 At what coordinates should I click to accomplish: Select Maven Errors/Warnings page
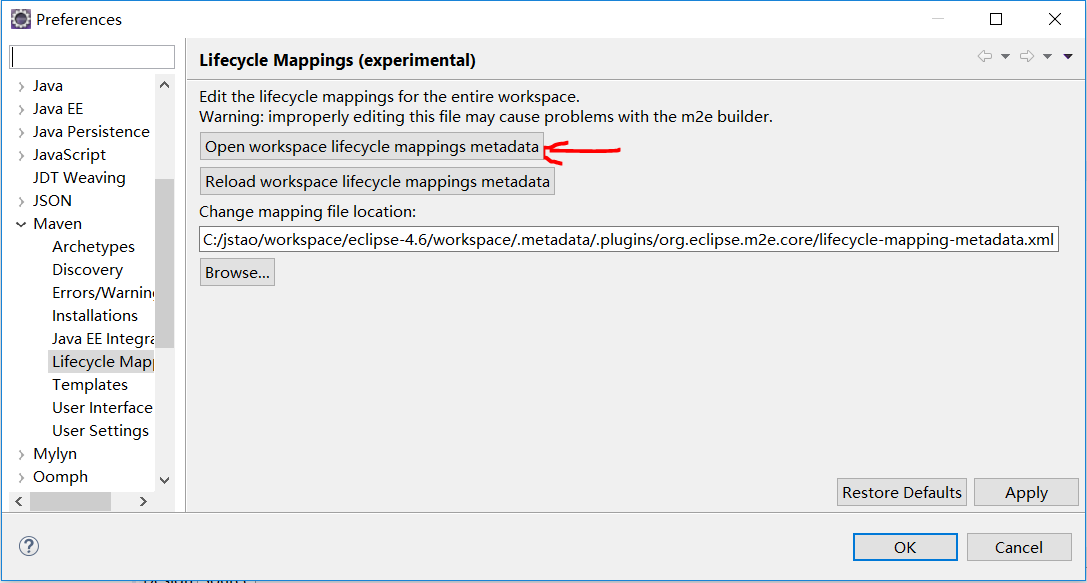point(103,293)
